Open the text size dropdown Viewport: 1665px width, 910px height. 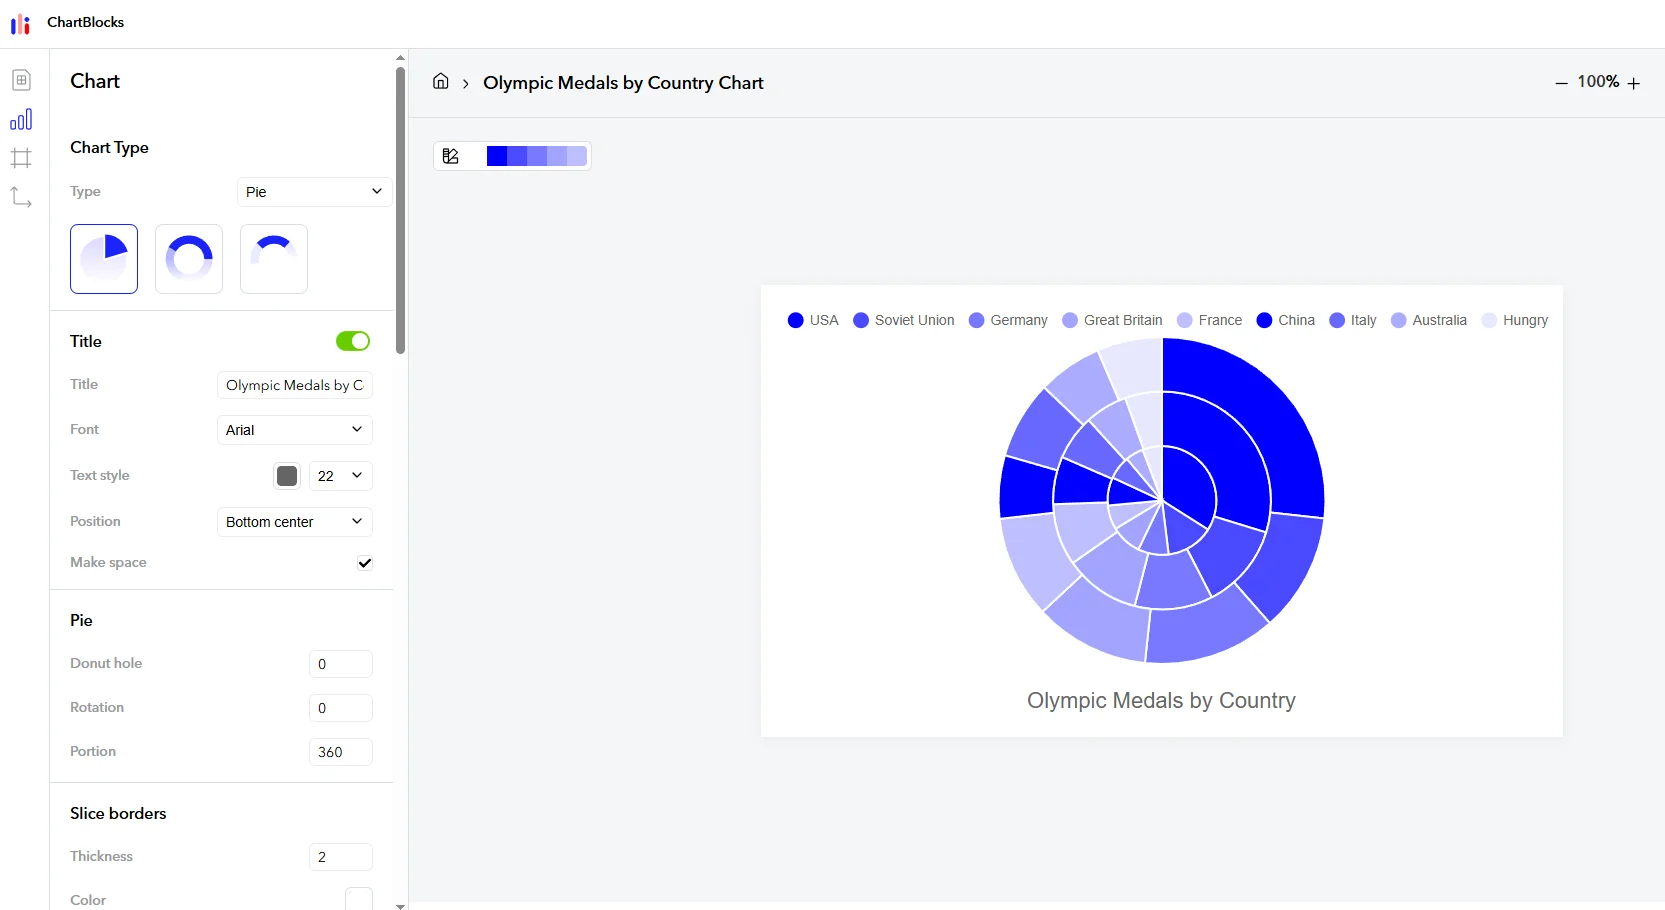tap(340, 476)
